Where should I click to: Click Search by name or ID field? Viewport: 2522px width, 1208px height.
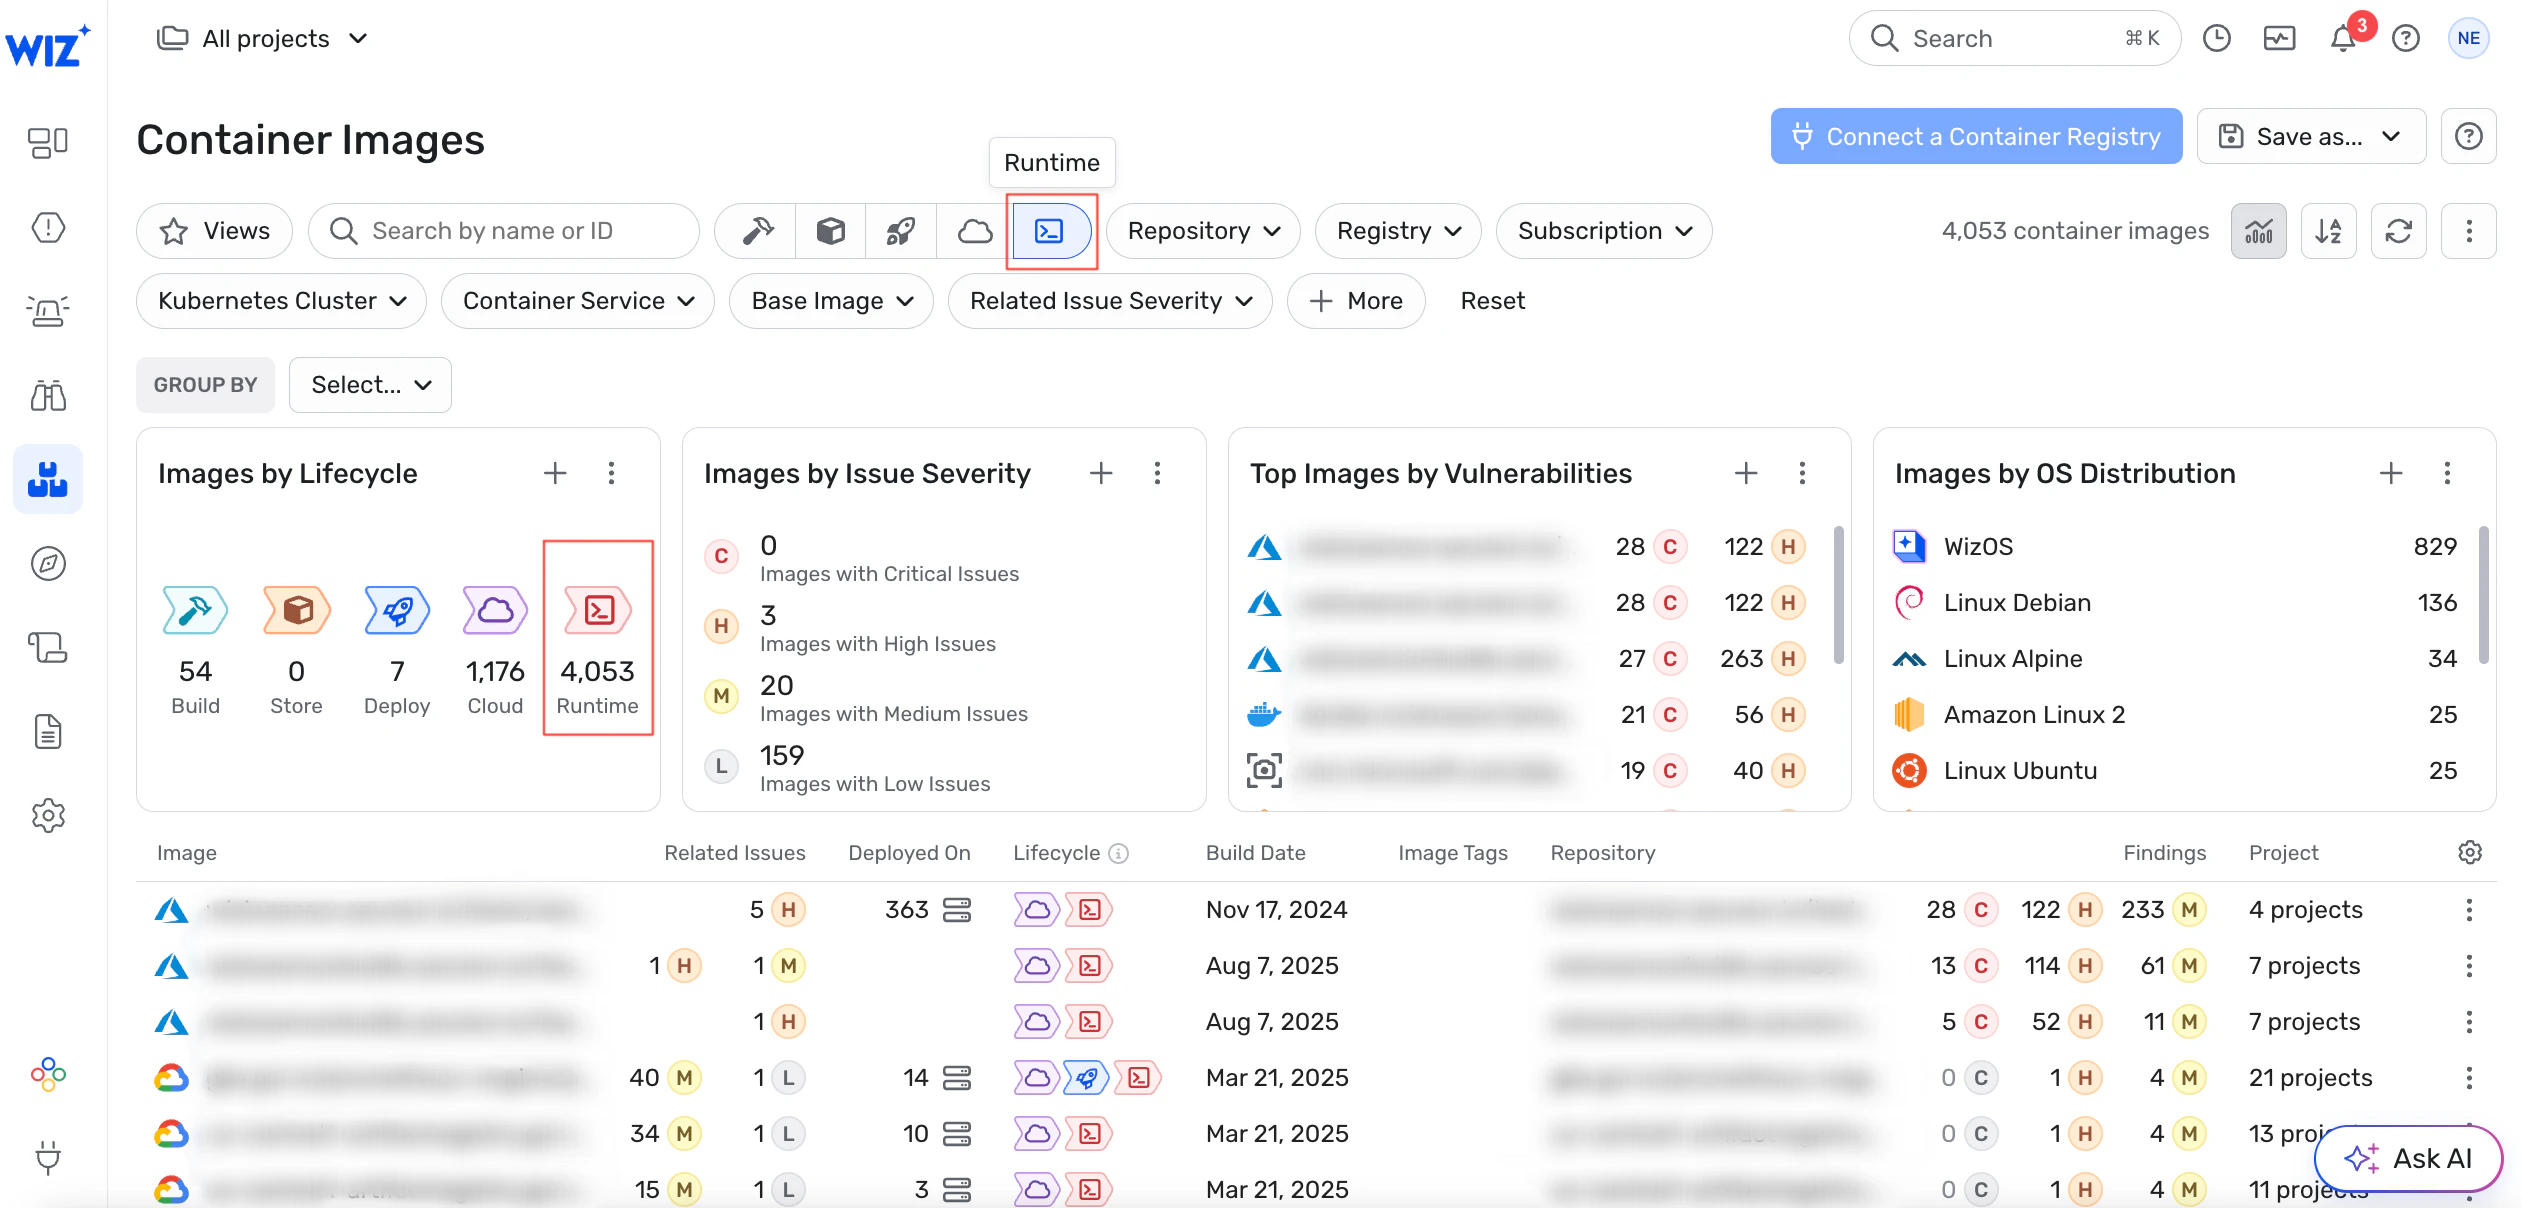click(x=504, y=231)
